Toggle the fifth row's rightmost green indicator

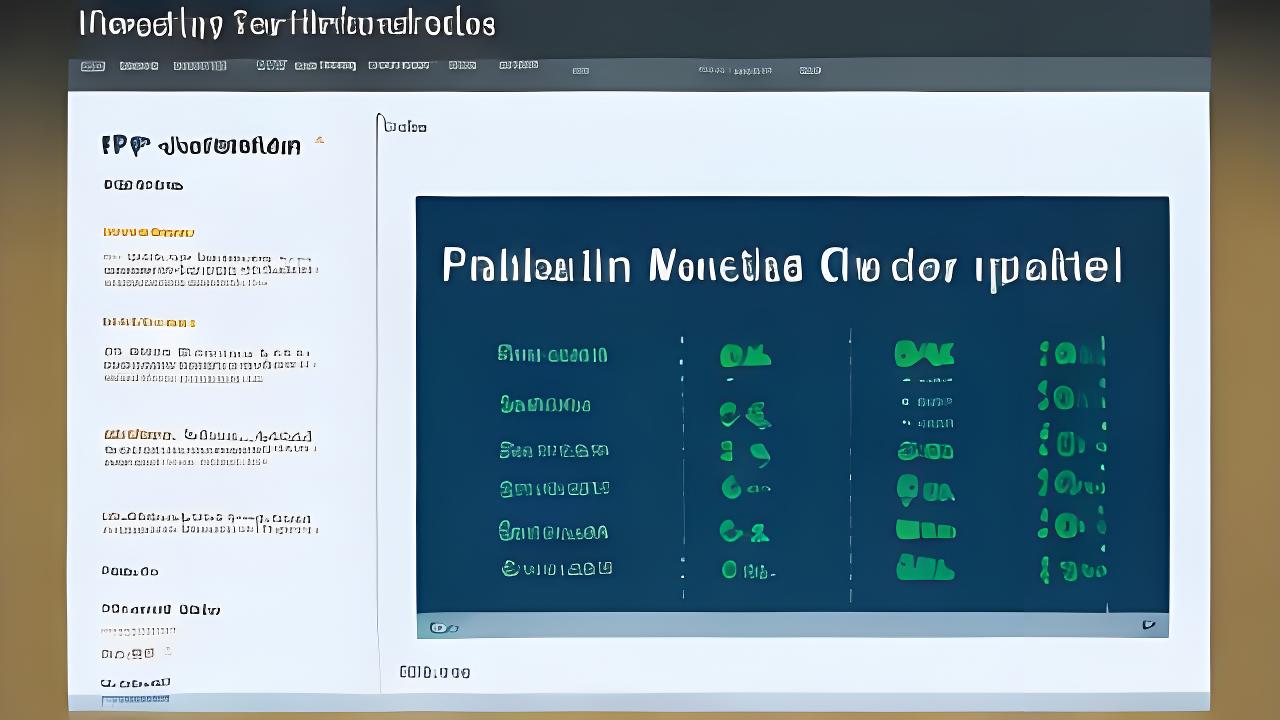pos(1072,526)
